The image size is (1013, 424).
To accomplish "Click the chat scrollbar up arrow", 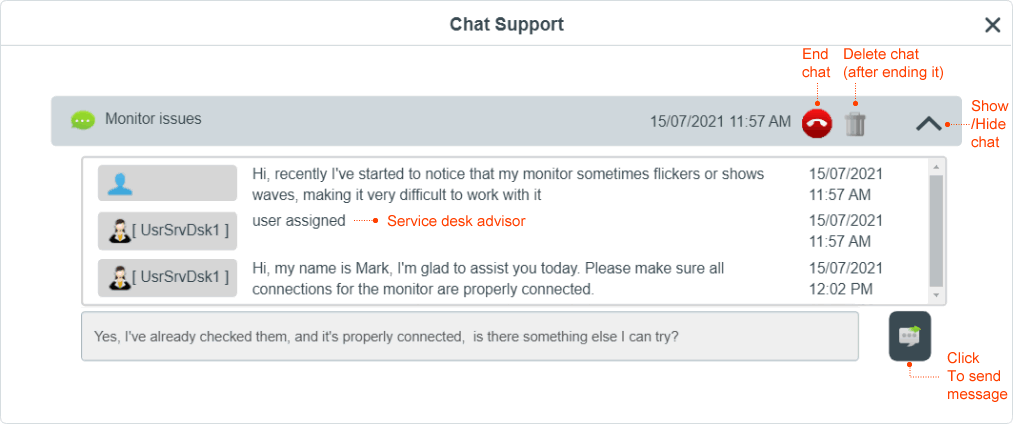I will pos(936,167).
